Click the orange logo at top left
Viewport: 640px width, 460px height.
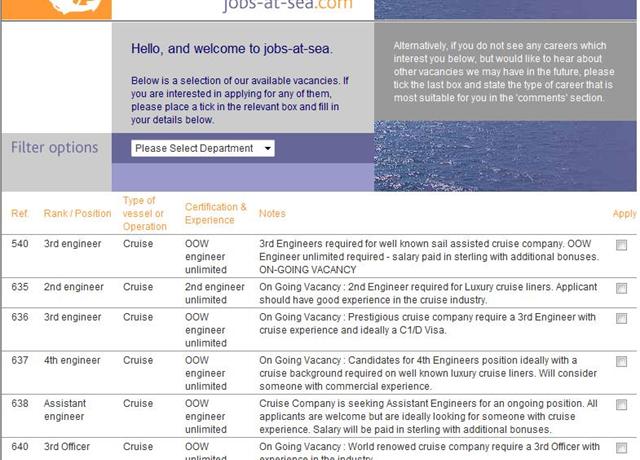[56, 9]
